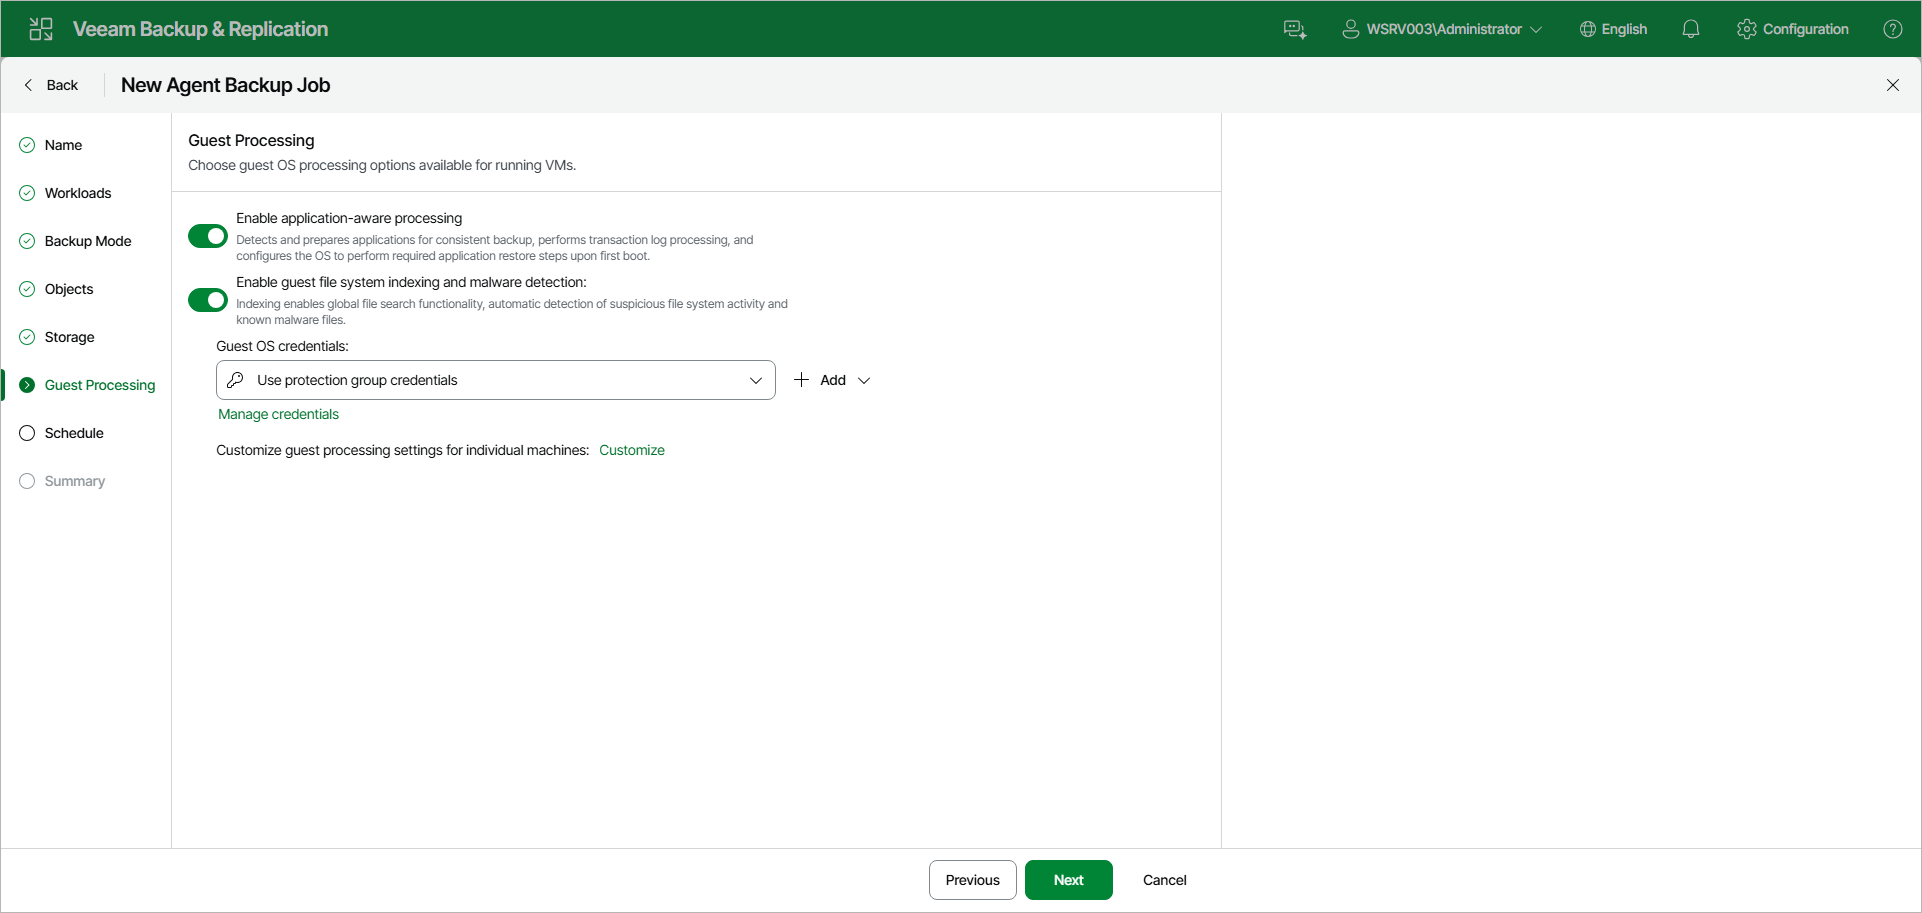Select the Summary wizard step
1922x913 pixels.
[75, 481]
